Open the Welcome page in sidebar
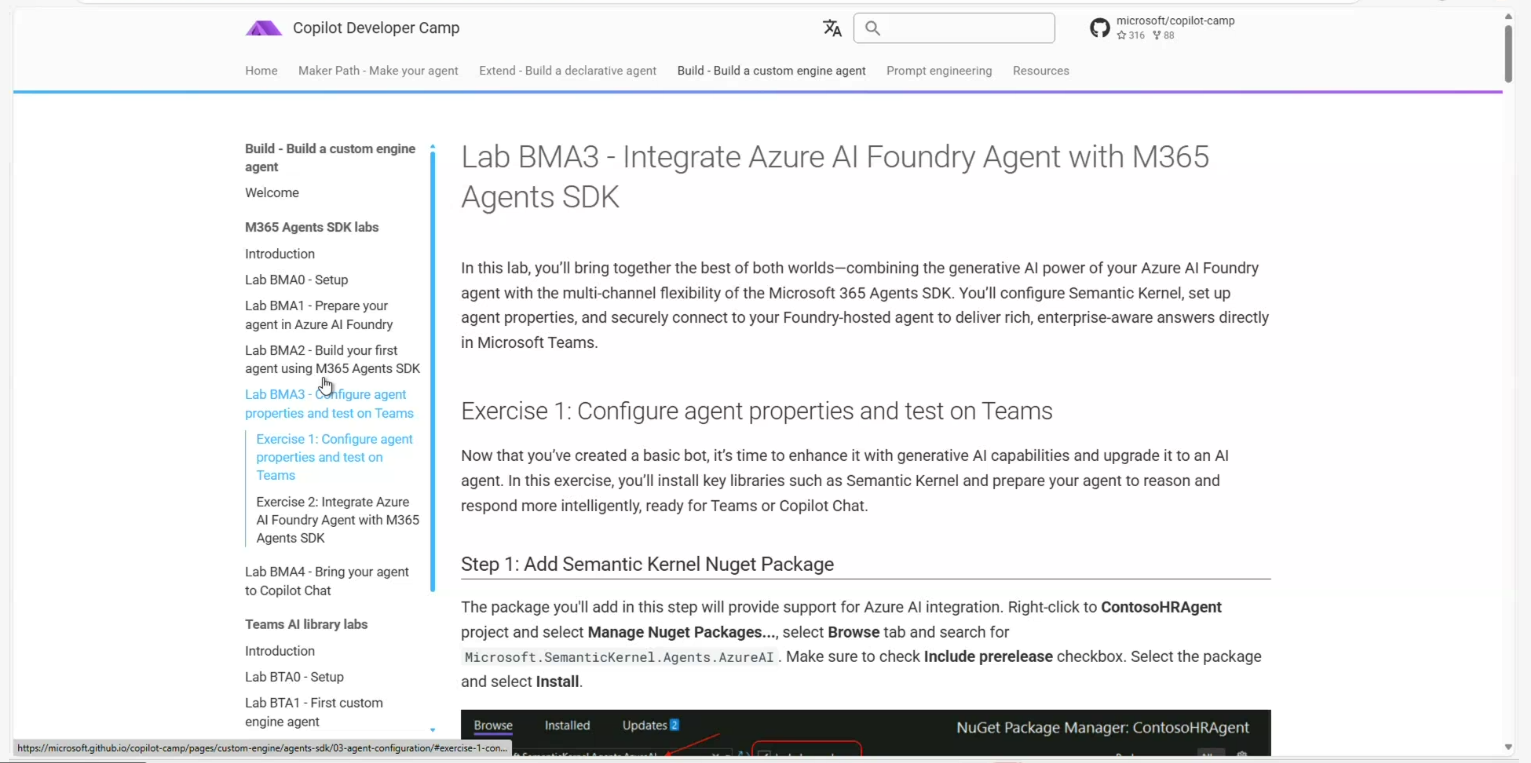 point(272,193)
